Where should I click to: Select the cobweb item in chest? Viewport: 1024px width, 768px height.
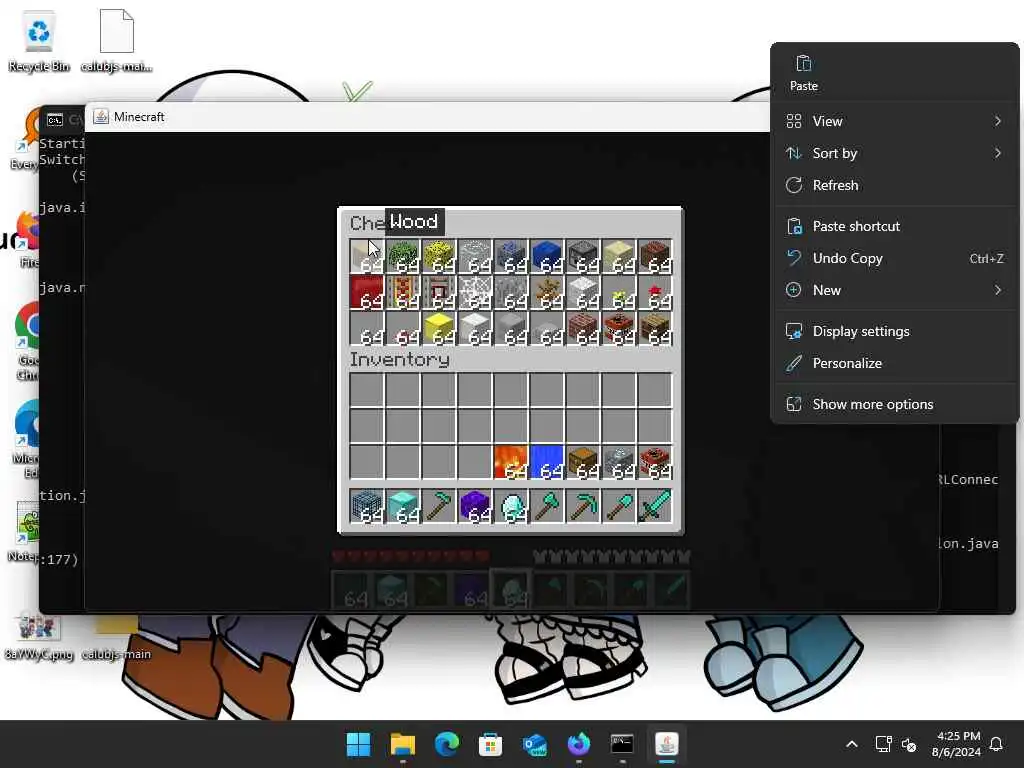click(x=474, y=292)
